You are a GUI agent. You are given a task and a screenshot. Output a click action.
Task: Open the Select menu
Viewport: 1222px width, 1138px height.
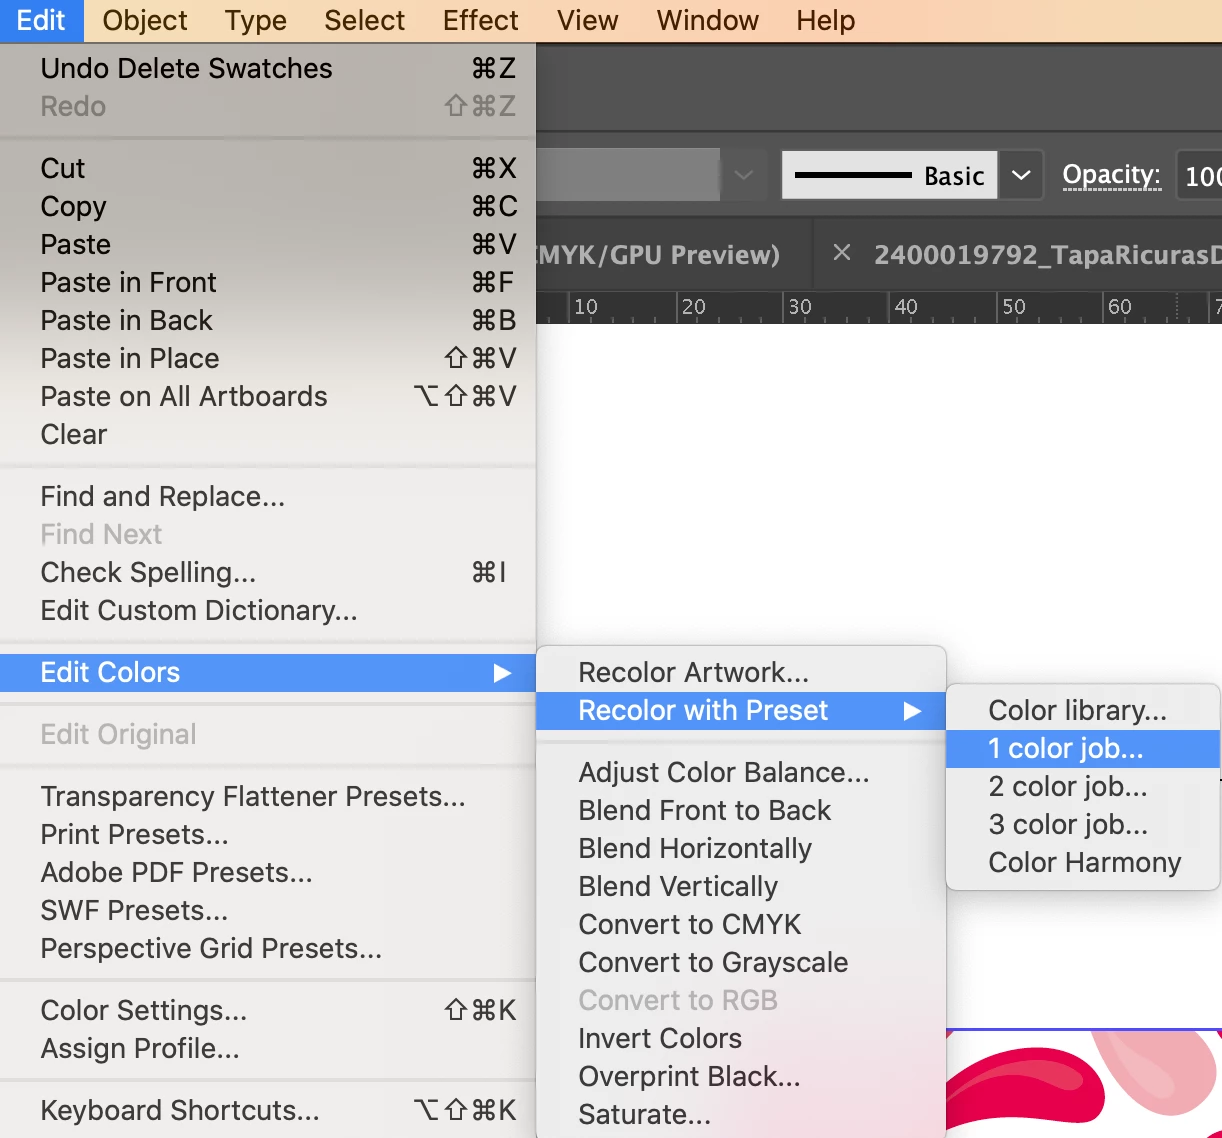pos(364,20)
